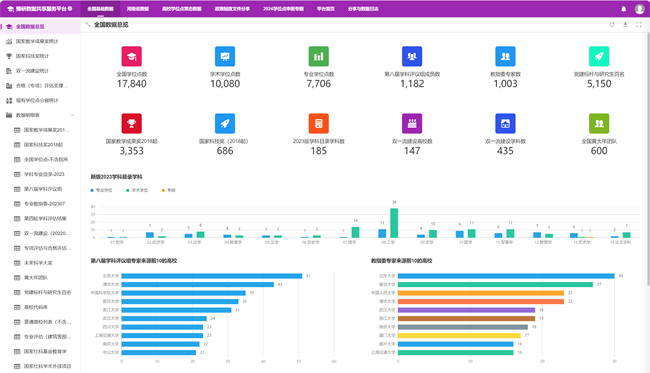Open the 高校学位点常态数据 top tab
The image size is (650, 373).
182,9
